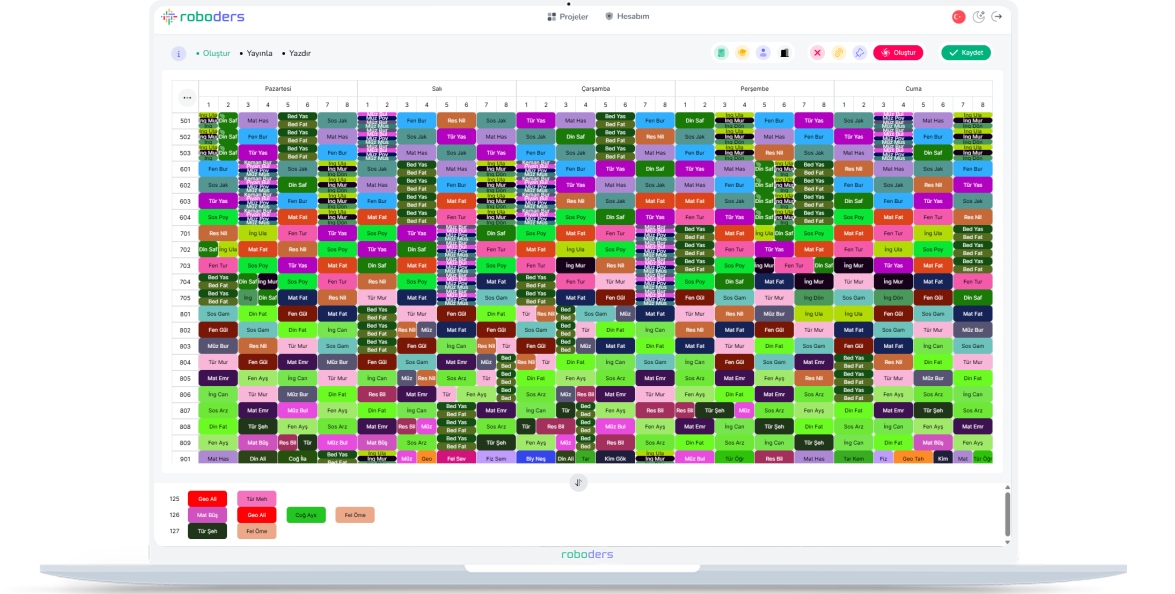
Task: Select the Tar Kem lesson in row 901
Action: coord(854,458)
